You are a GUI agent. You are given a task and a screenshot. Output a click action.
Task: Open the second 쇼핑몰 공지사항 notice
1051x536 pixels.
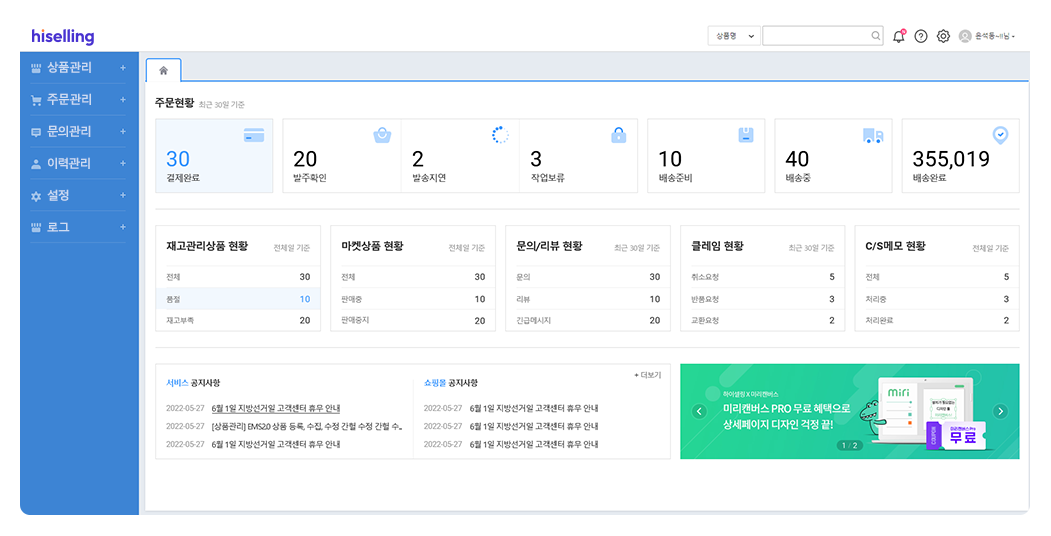534,427
